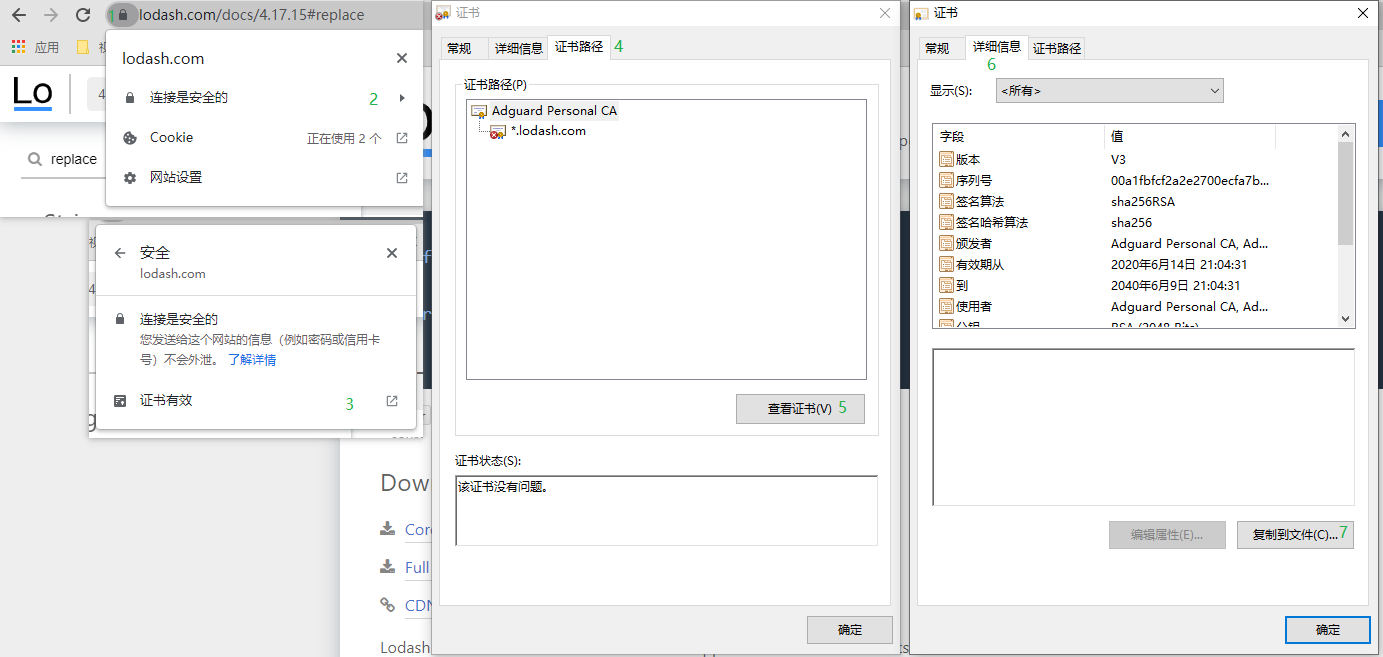Click 确定 in the right 证书 dialog
Image resolution: width=1383 pixels, height=657 pixels.
[x=1327, y=630]
